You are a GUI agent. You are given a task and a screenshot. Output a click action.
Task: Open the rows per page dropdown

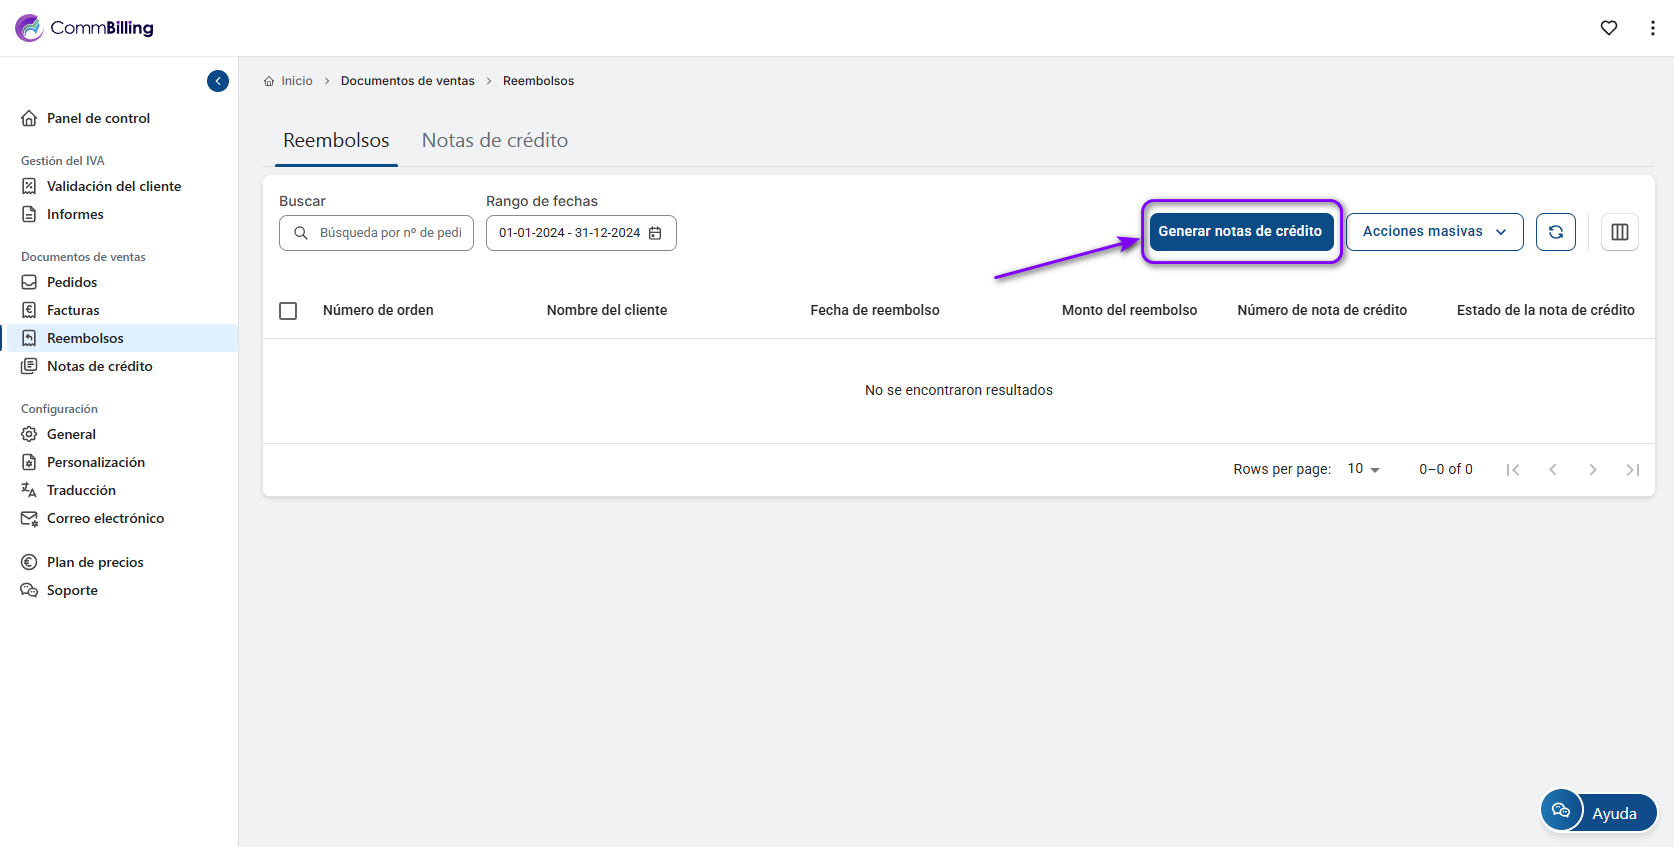[1363, 469]
